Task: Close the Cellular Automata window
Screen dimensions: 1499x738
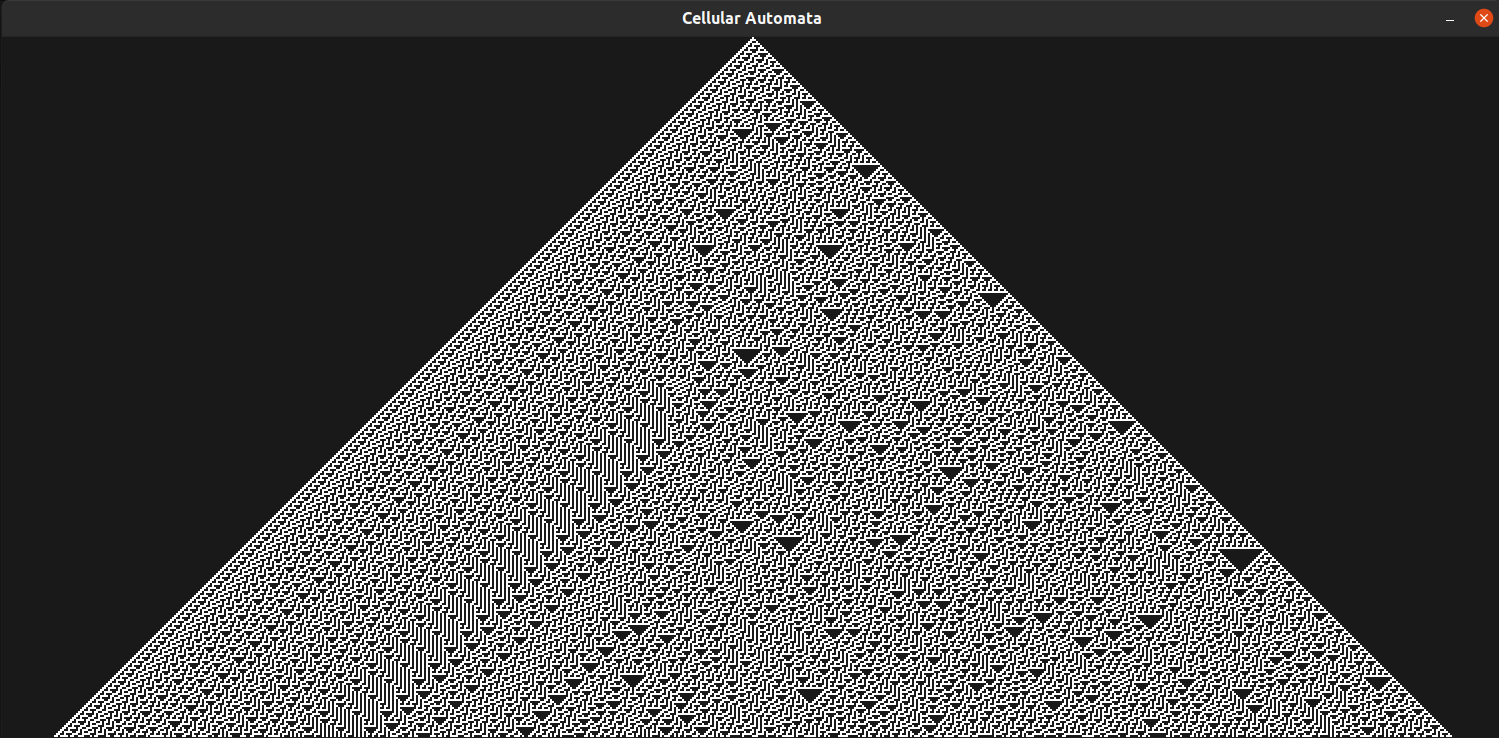Action: pos(1483,17)
